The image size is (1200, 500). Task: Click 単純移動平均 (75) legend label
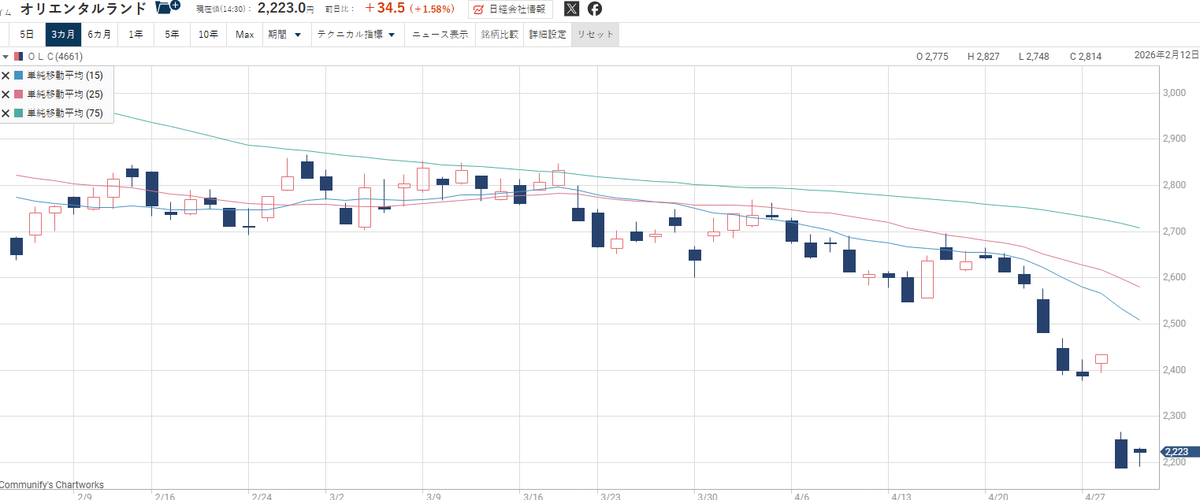coord(64,113)
